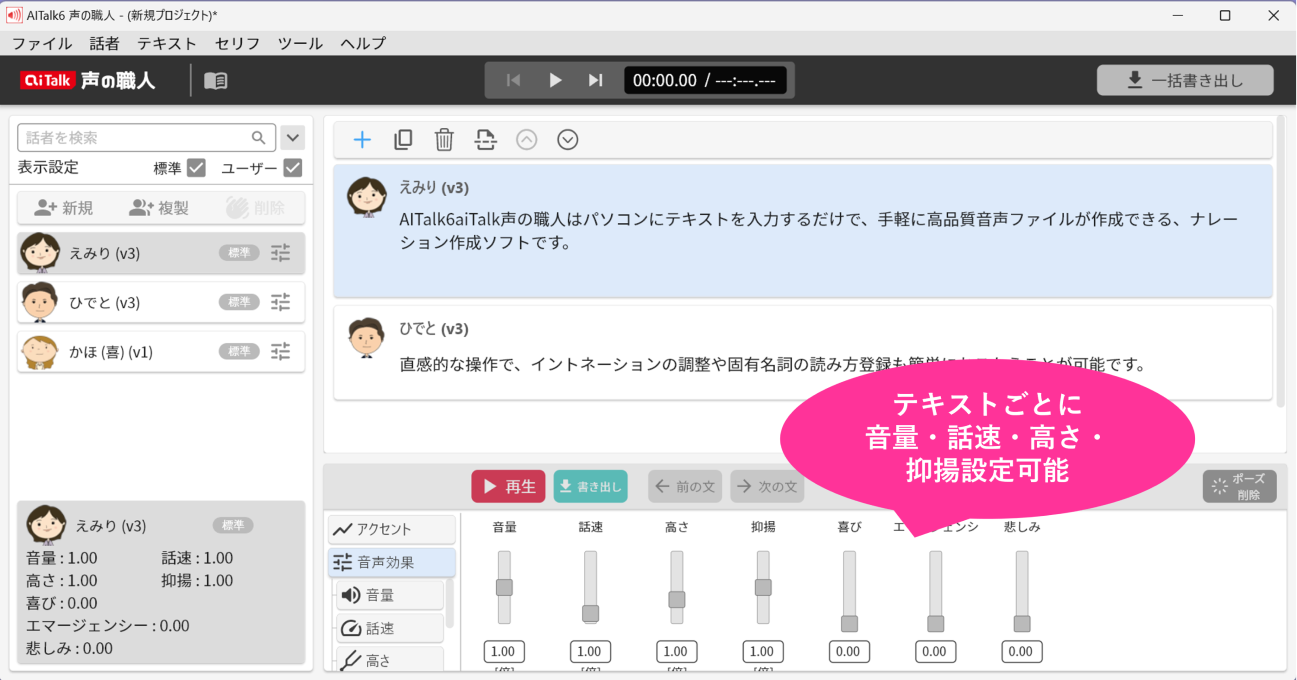The height and width of the screenshot is (680, 1297).
Task: Select the 音量 sub-item under 音声効果
Action: click(390, 595)
